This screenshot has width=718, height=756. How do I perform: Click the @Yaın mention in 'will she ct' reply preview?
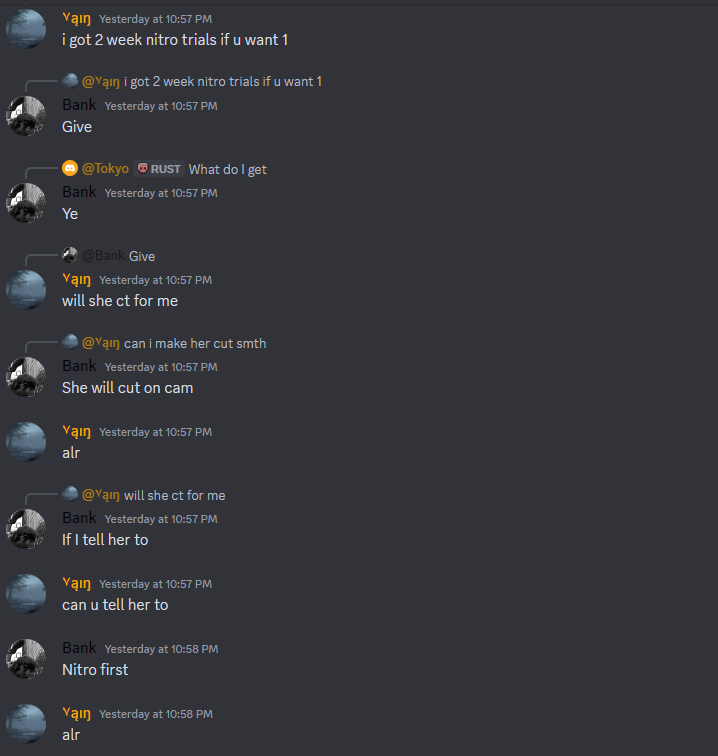tap(101, 495)
